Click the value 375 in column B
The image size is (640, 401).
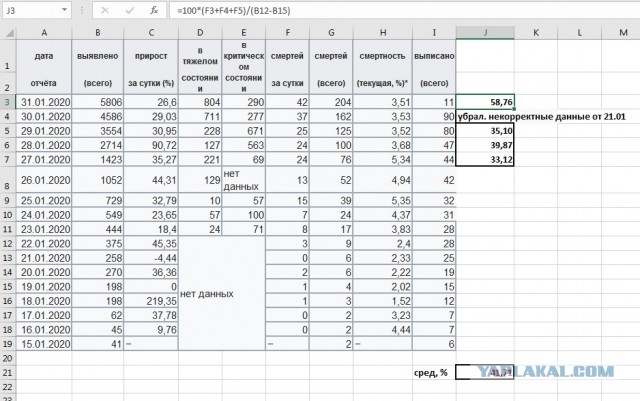(x=98, y=243)
